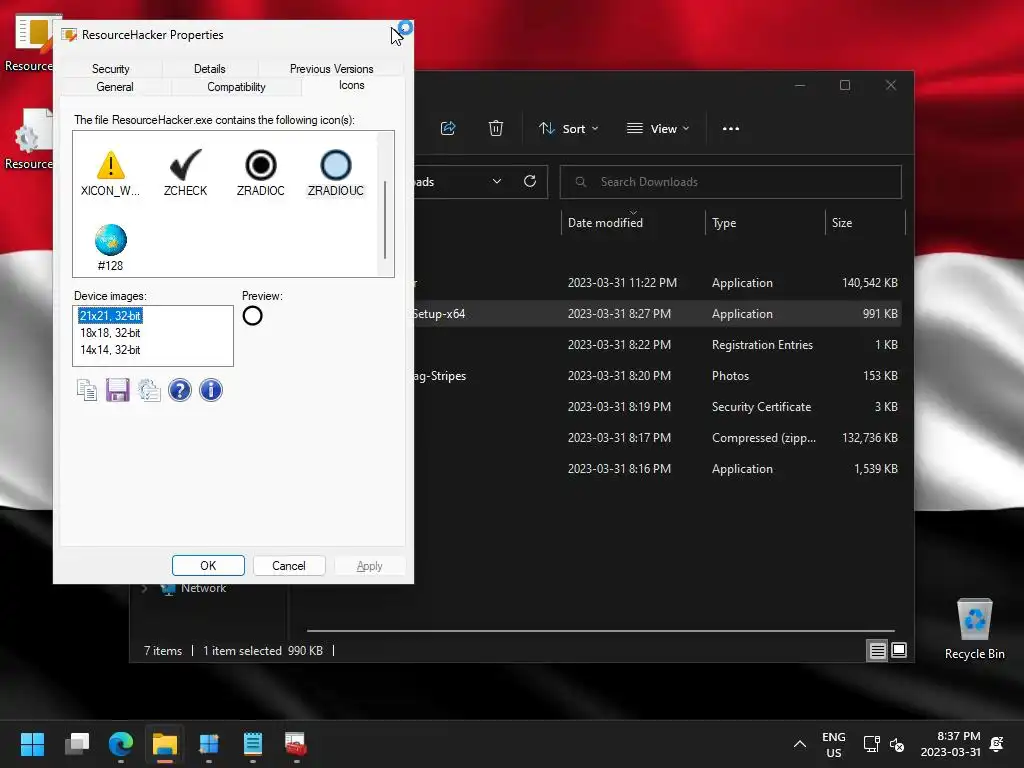This screenshot has height=768, width=1024.
Task: Switch to the Security tab
Action: [110, 69]
